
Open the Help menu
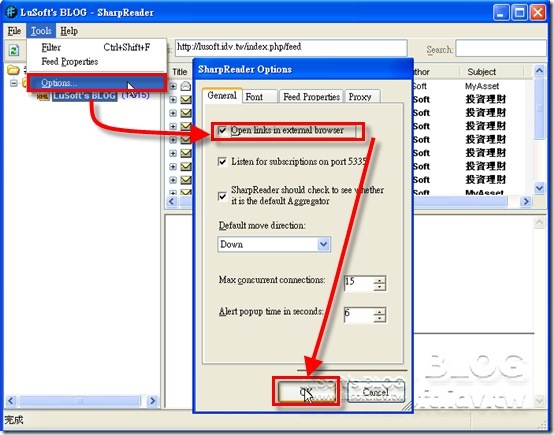tap(69, 31)
